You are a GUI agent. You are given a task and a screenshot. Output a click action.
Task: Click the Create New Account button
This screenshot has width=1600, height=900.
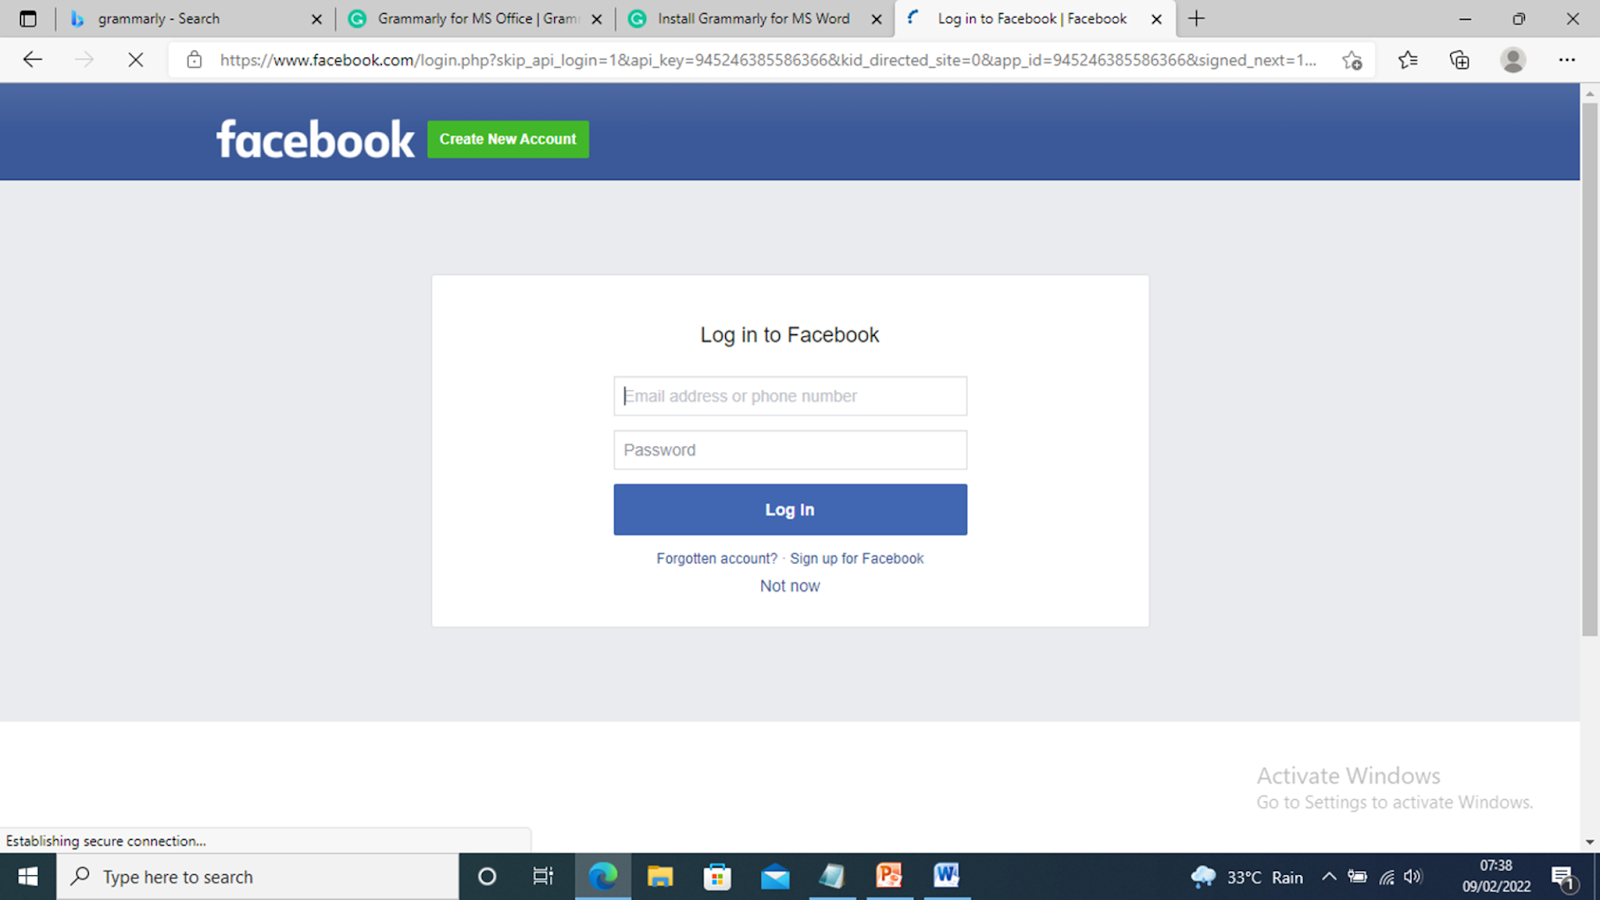pos(508,139)
